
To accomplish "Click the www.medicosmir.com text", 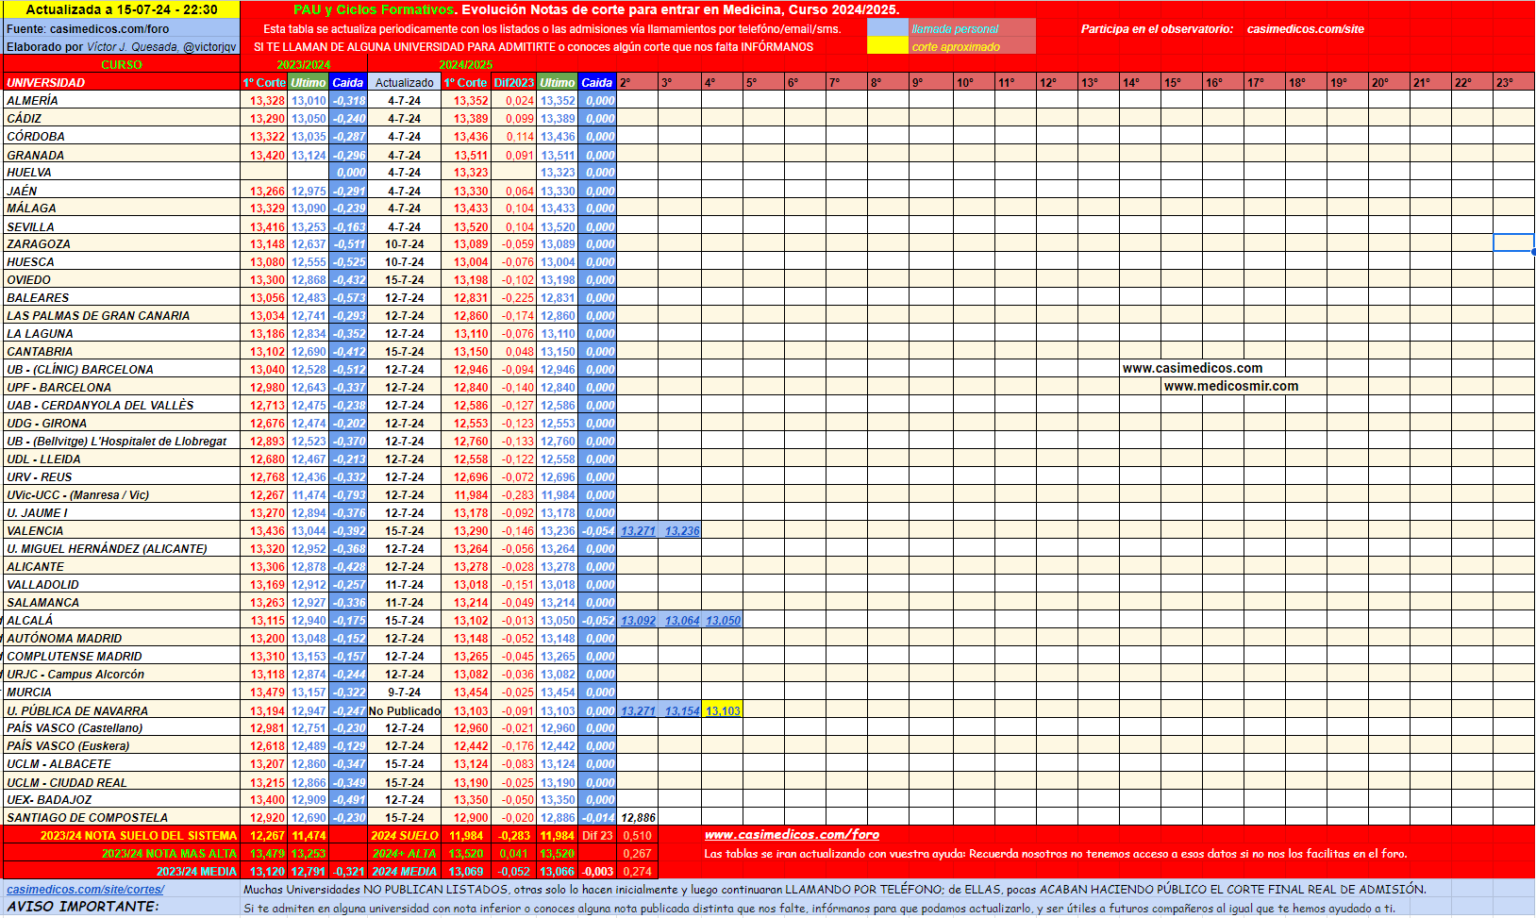I will pos(1230,386).
